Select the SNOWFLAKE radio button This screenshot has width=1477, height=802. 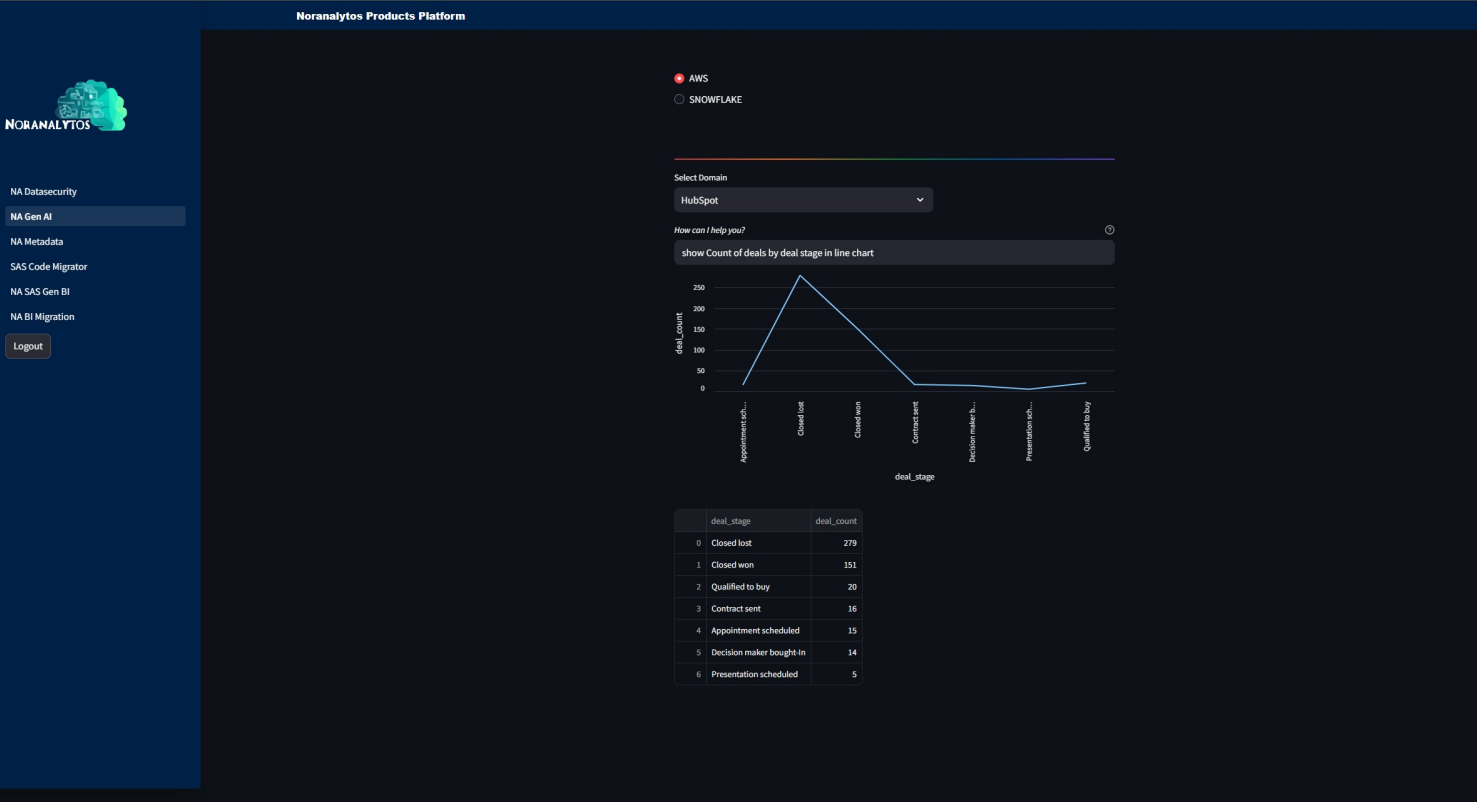[x=679, y=99]
